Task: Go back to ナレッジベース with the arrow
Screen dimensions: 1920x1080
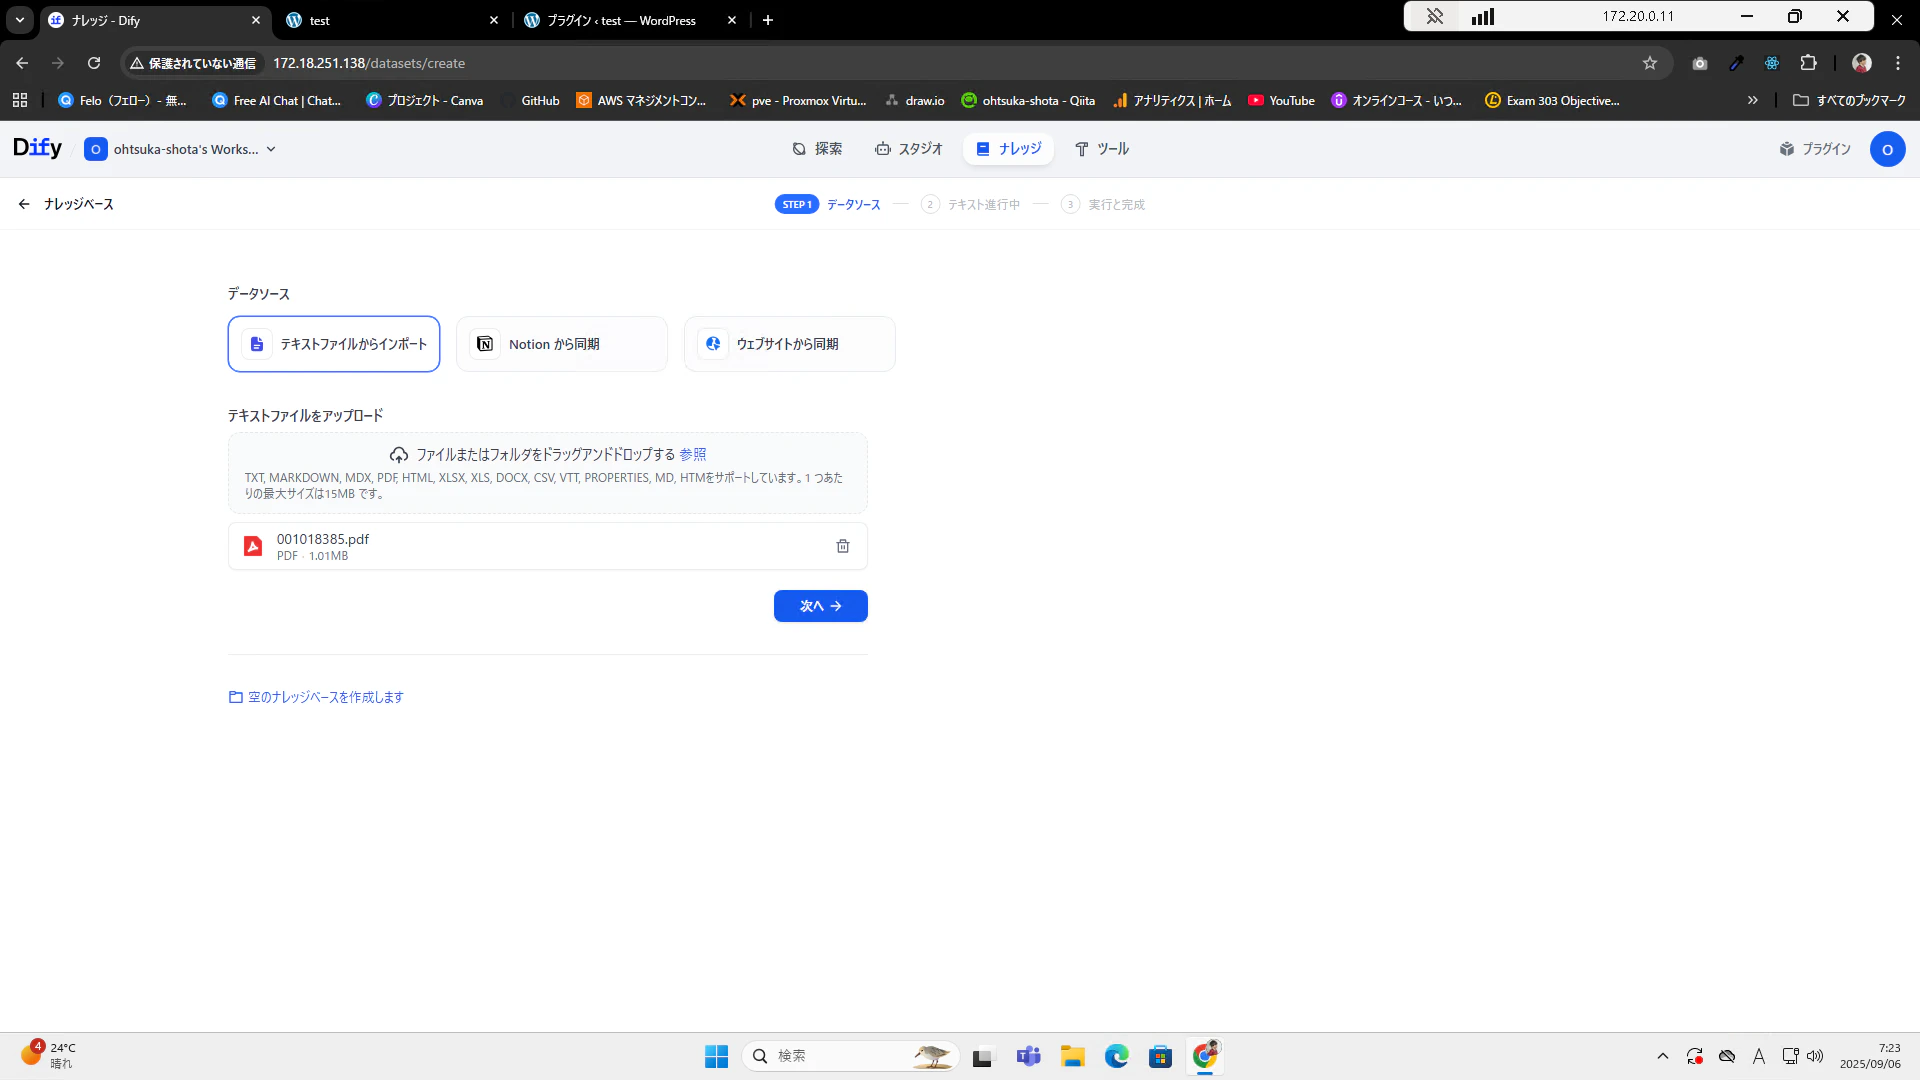Action: tap(24, 204)
